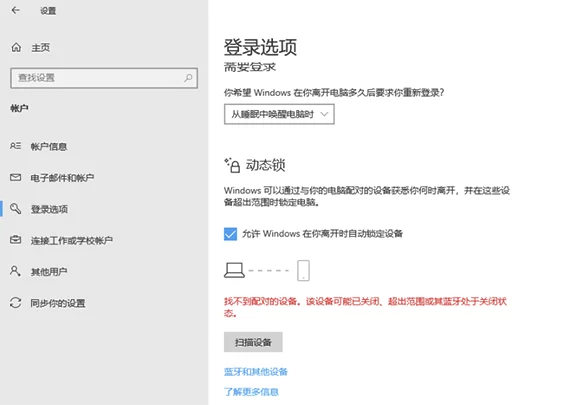Open the 了解更多信息 link
This screenshot has height=405, width=567.
[251, 392]
